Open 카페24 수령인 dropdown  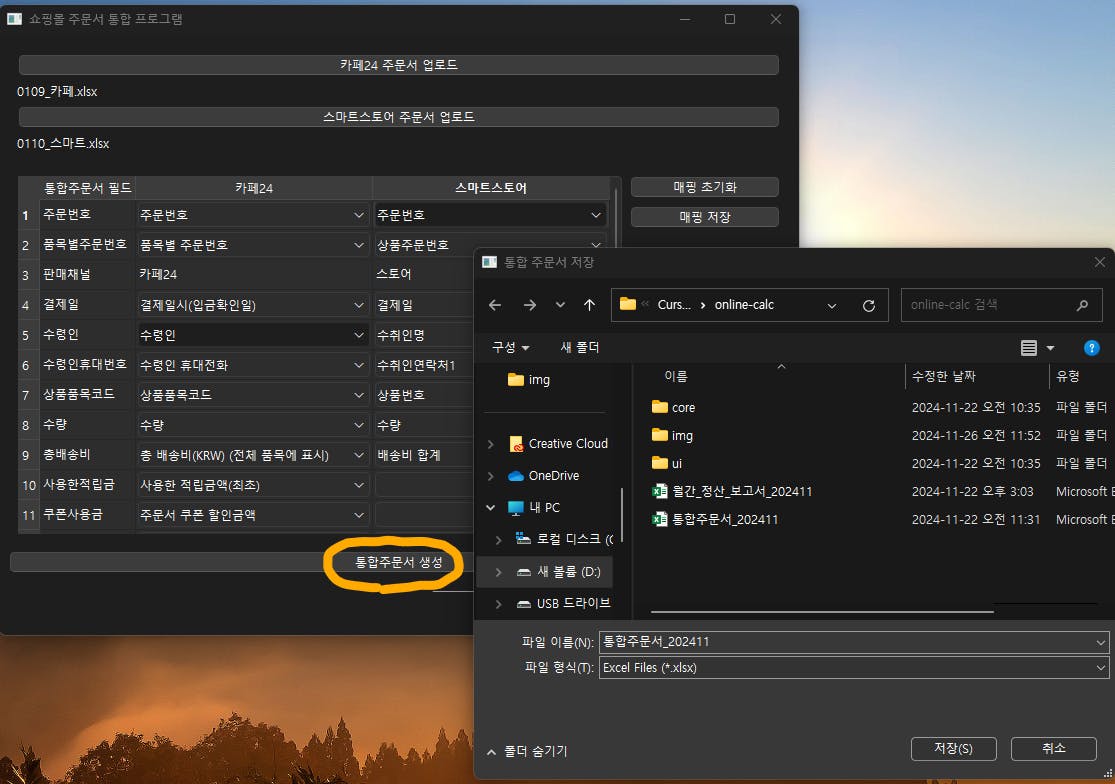pos(252,335)
